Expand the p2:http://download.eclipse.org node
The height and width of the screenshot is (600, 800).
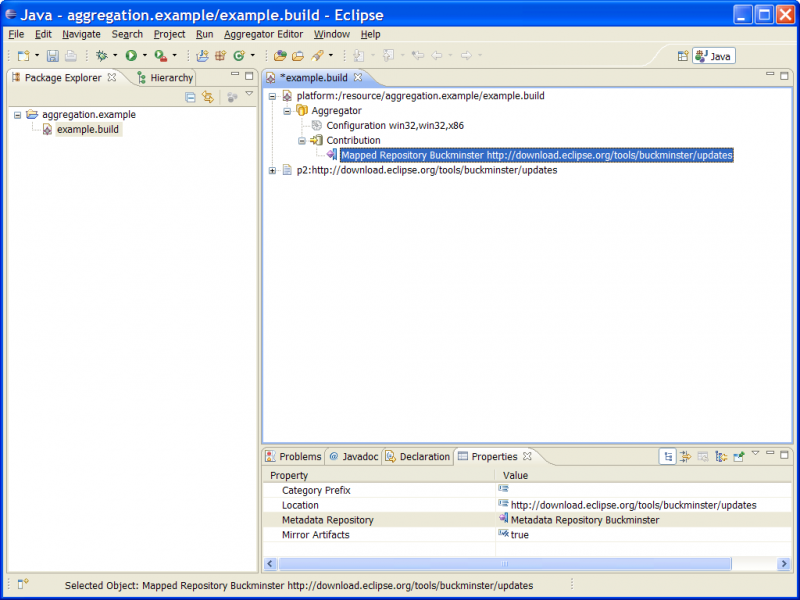click(272, 170)
